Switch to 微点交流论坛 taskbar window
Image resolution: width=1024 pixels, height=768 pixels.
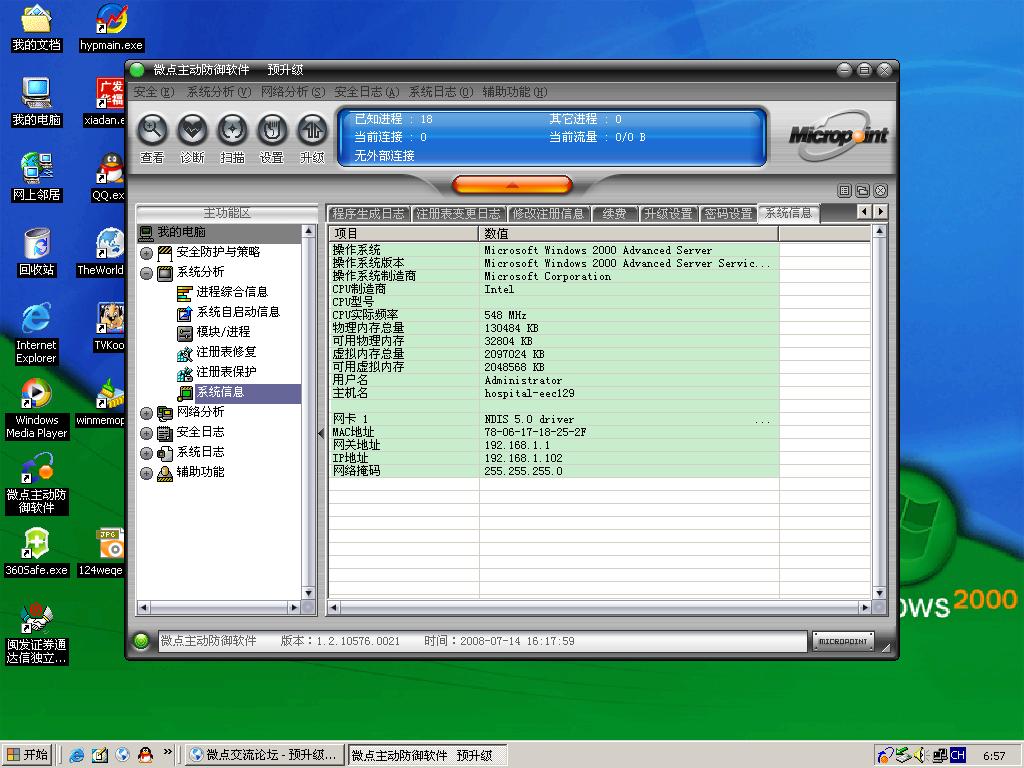pyautogui.click(x=263, y=755)
